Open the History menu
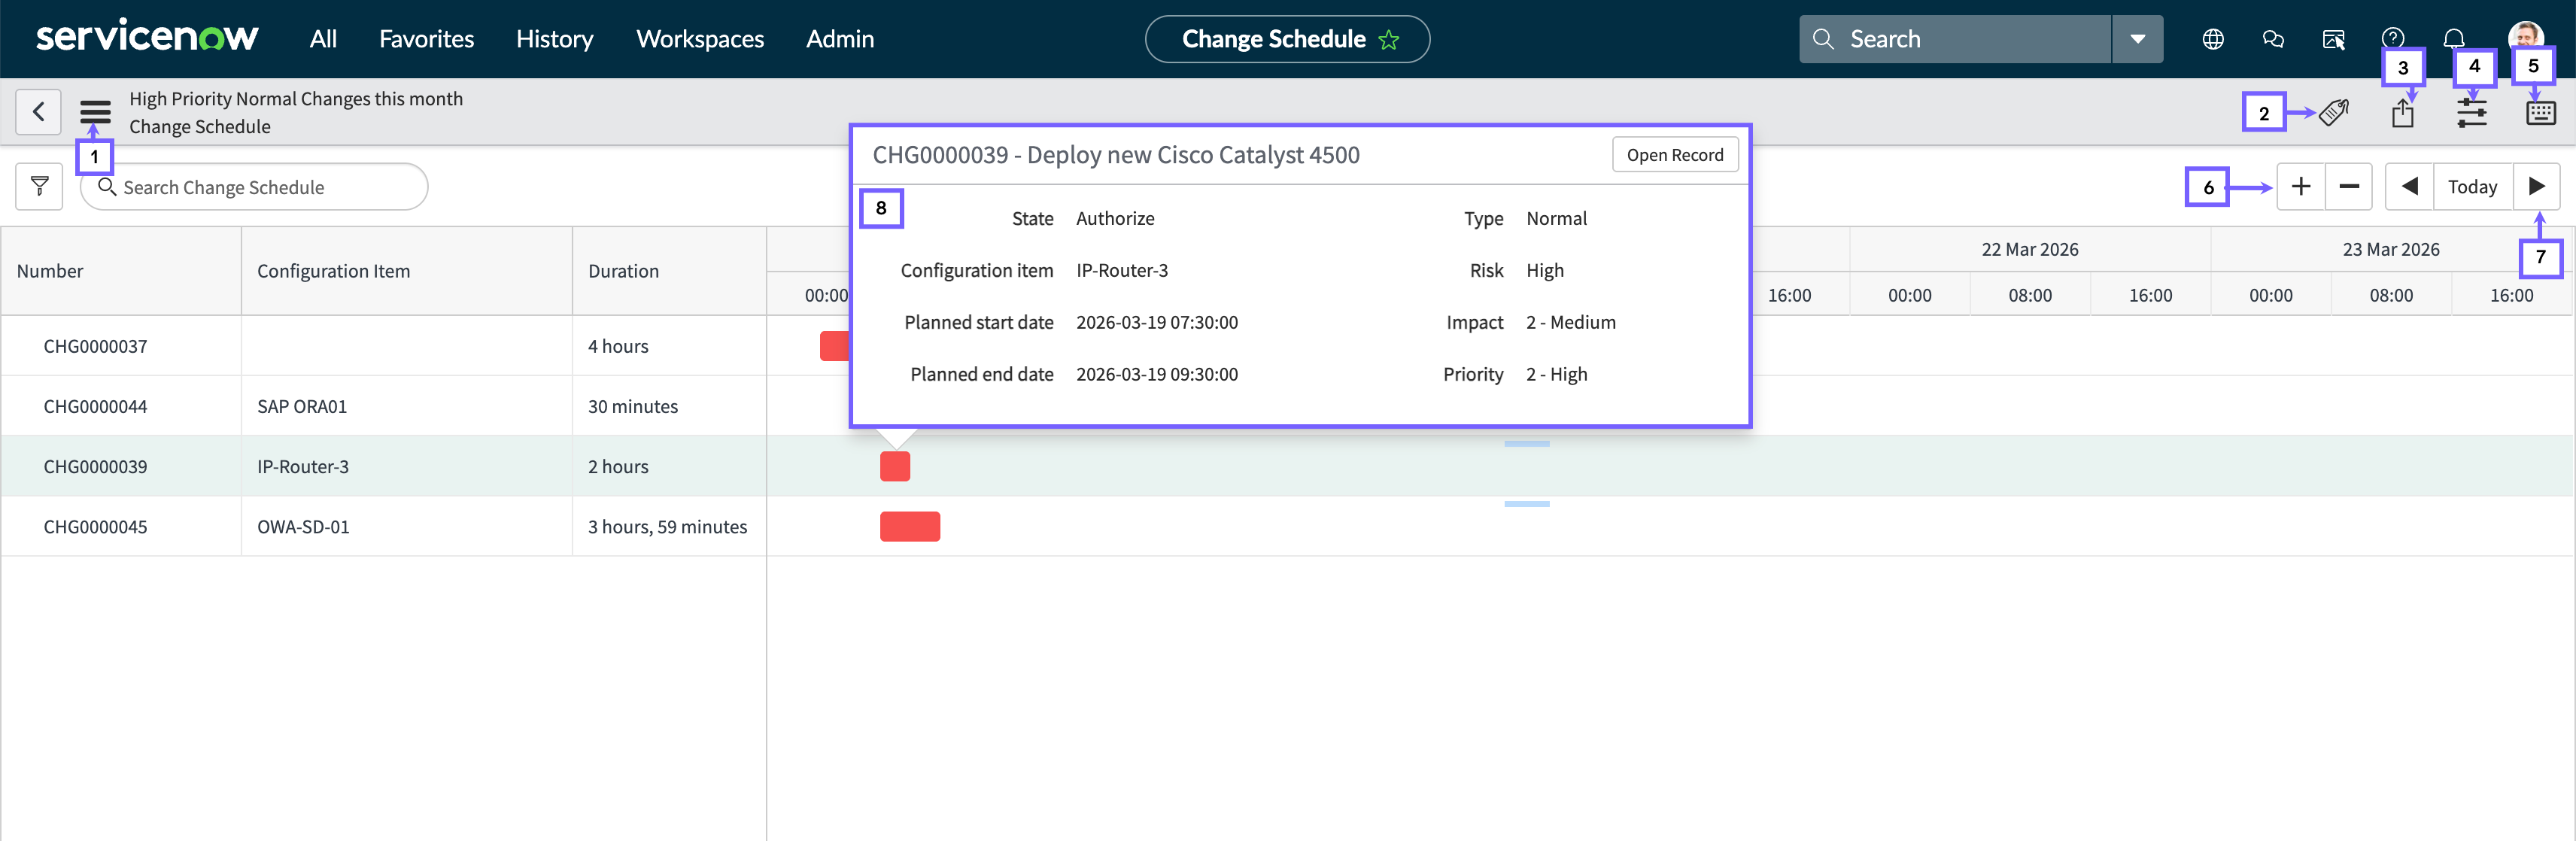Image resolution: width=2576 pixels, height=841 pixels. click(x=555, y=39)
